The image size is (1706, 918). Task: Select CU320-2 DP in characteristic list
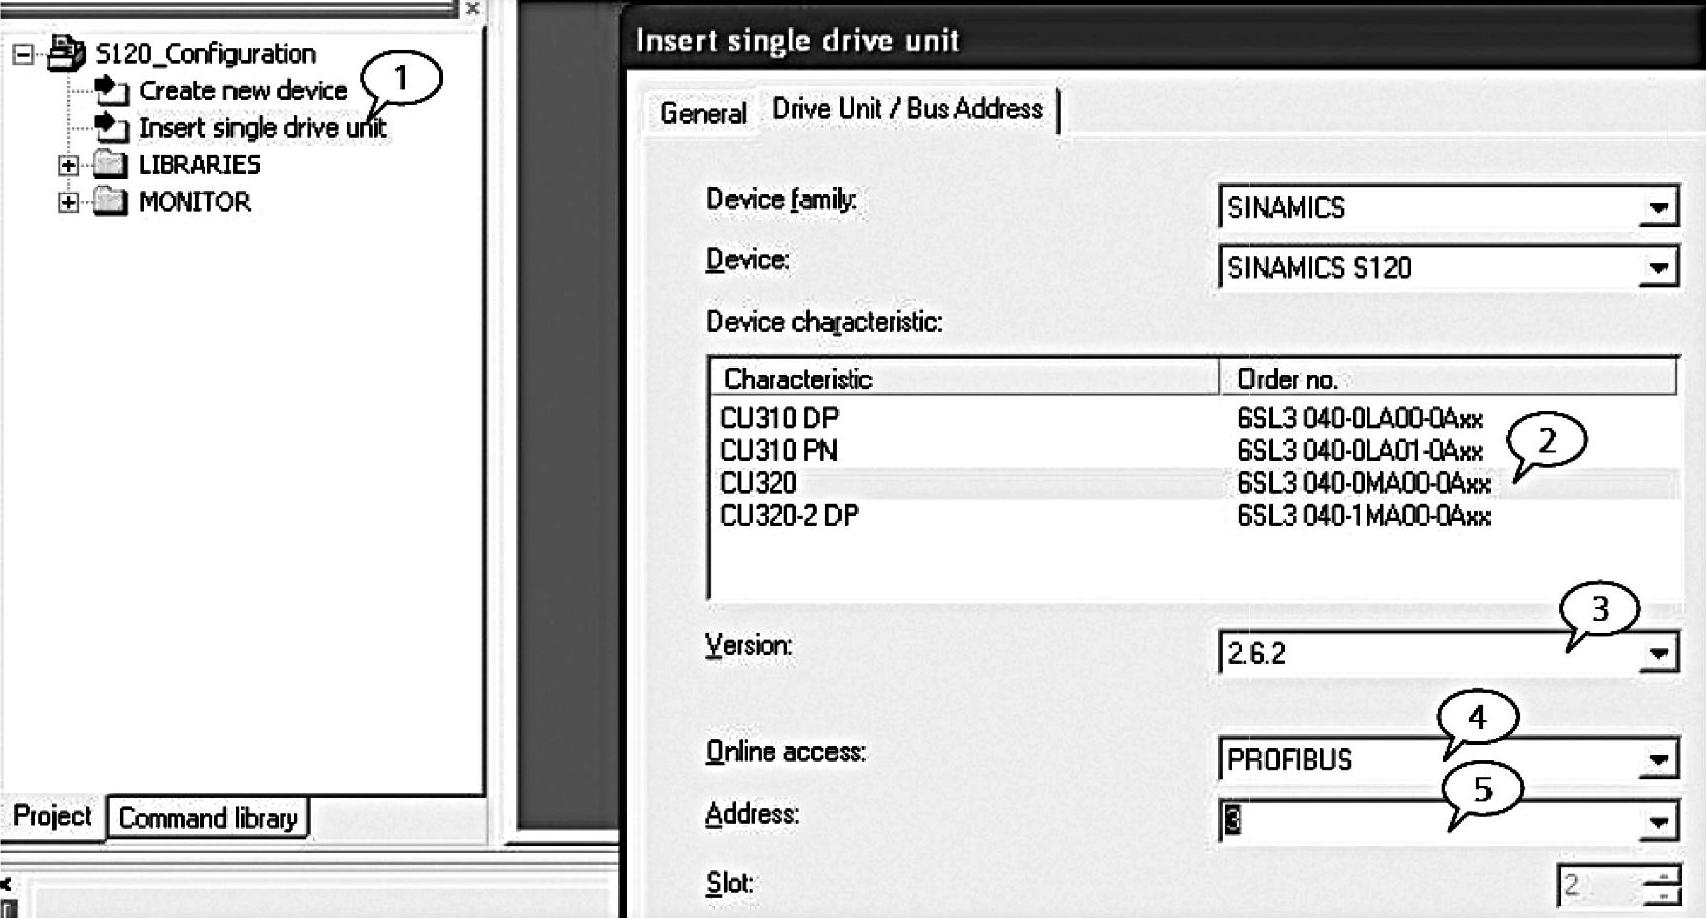pyautogui.click(x=789, y=516)
